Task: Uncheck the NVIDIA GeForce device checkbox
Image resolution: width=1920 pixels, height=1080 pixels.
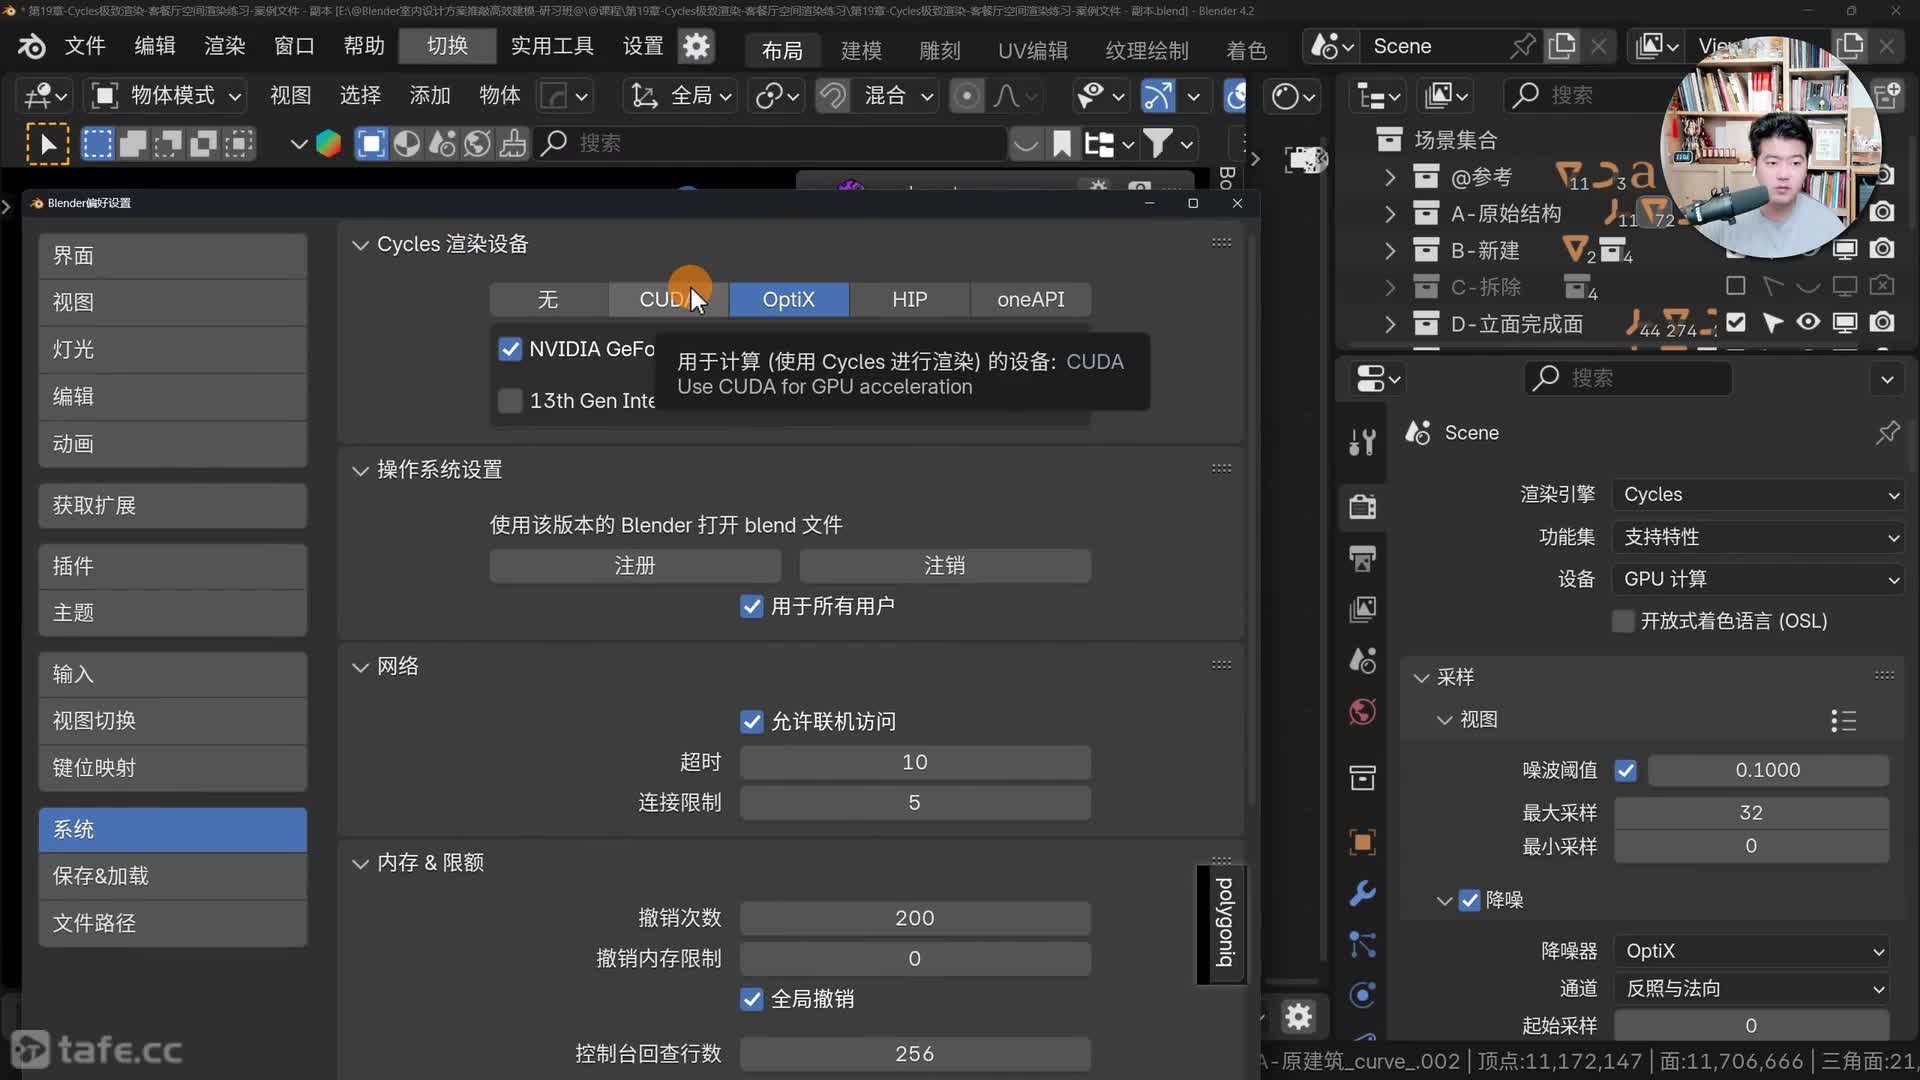Action: pyautogui.click(x=510, y=349)
